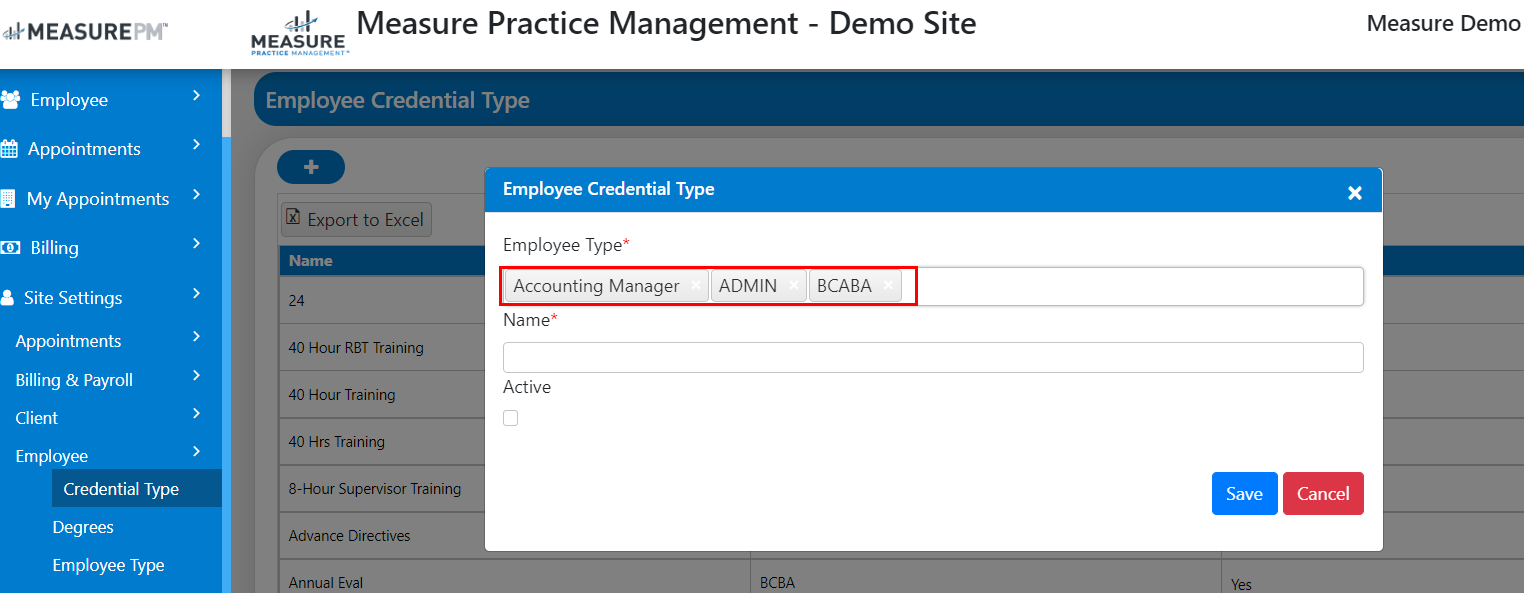Click the 8-Hour Supervisor Training row
Viewport: 1524px width, 593px height.
375,489
